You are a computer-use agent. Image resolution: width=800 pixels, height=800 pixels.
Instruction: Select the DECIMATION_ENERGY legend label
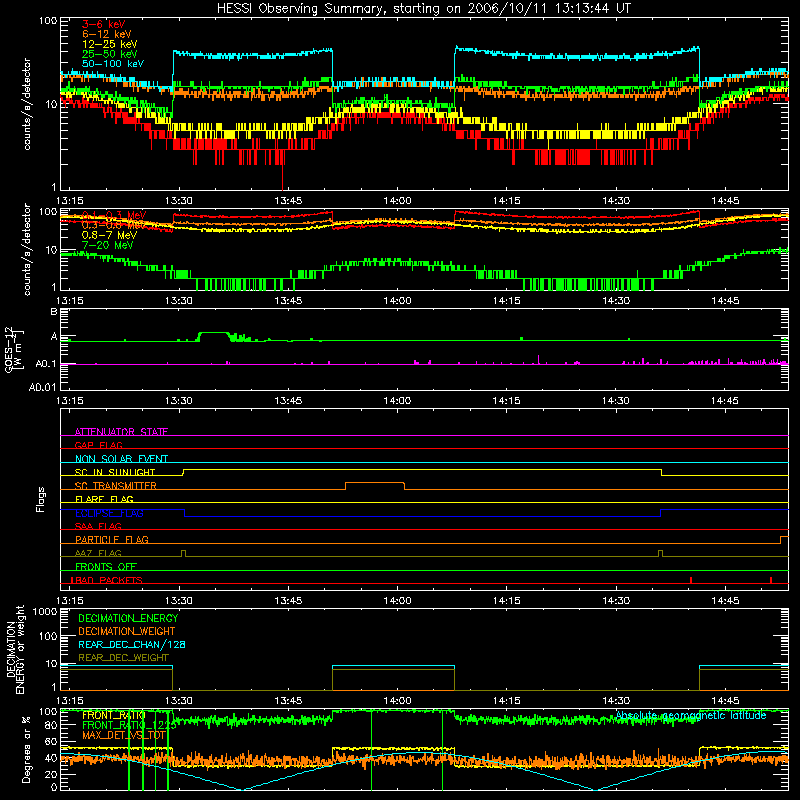pos(128,618)
